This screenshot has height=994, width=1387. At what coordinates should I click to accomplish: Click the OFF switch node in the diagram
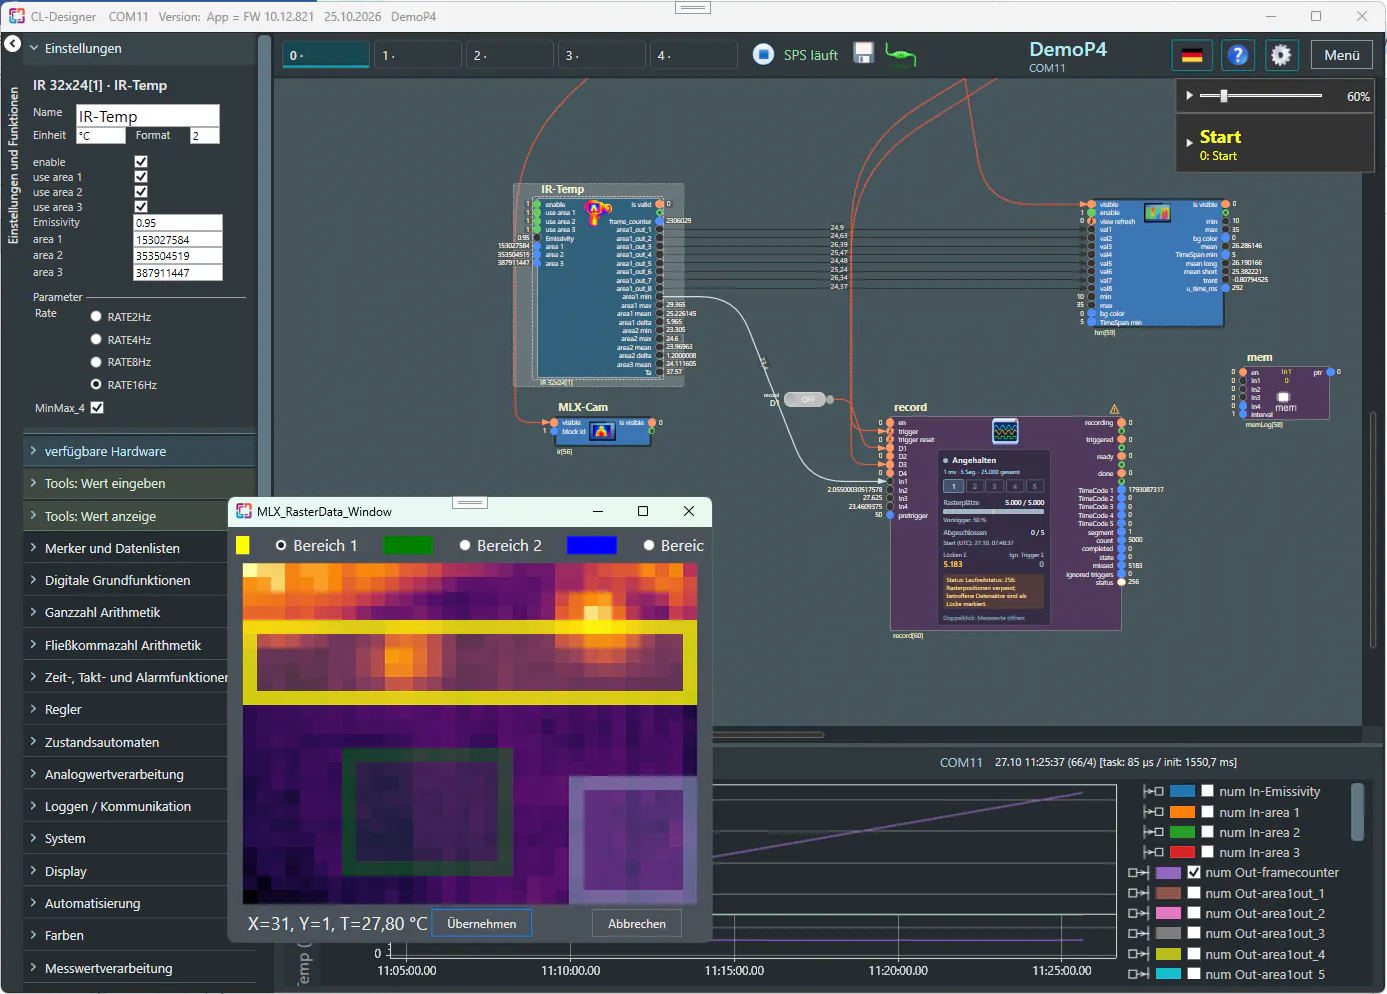click(807, 400)
